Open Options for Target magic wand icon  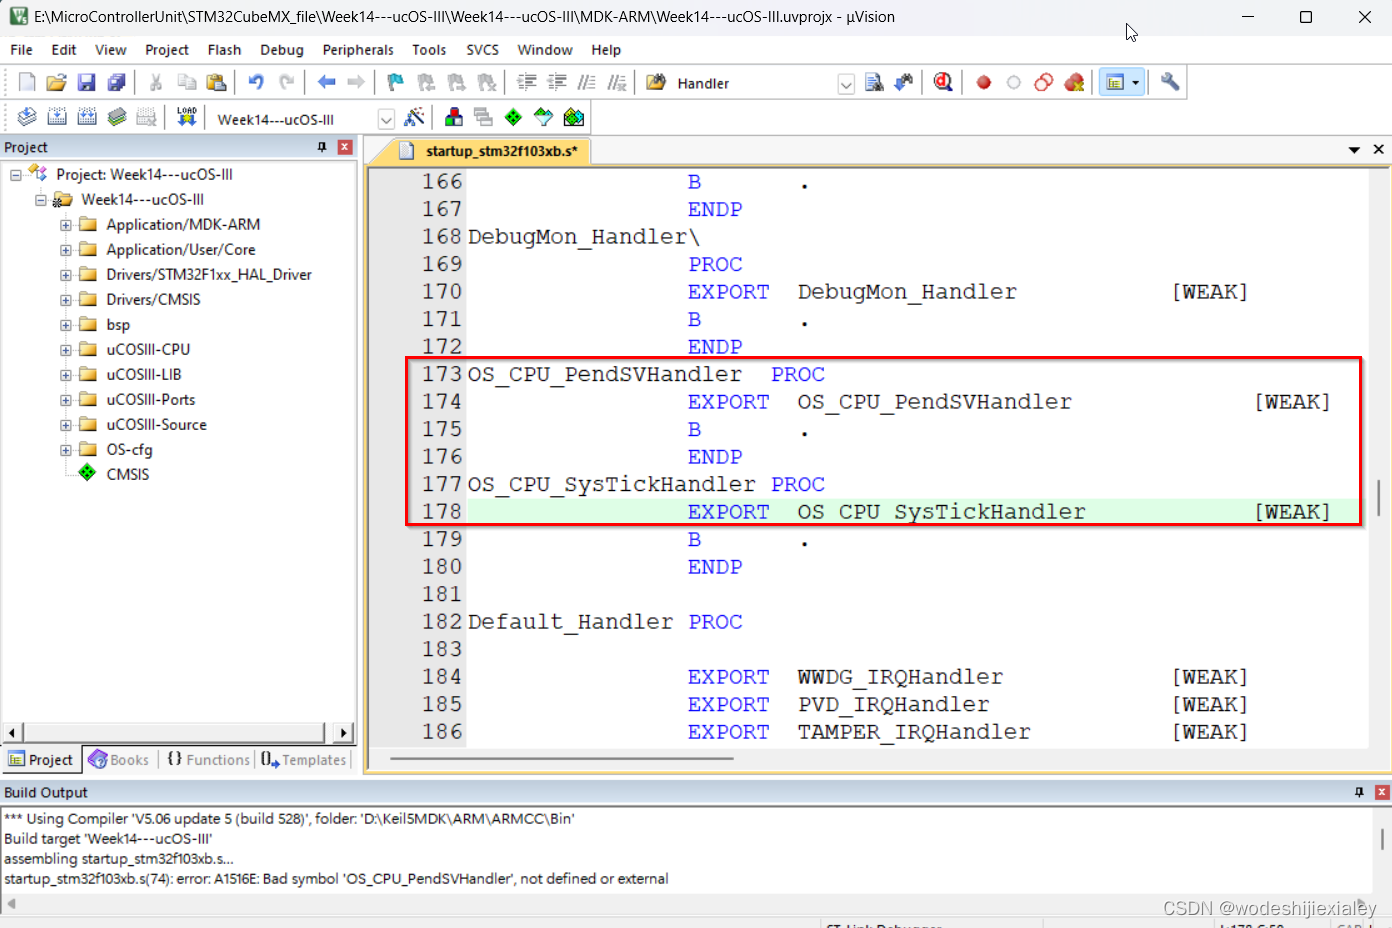[x=414, y=118]
